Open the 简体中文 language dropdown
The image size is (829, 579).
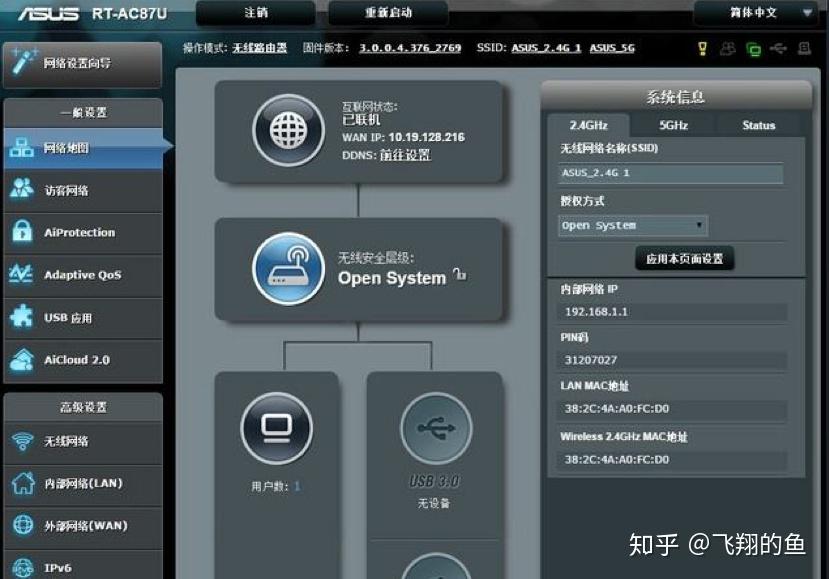pyautogui.click(x=755, y=13)
